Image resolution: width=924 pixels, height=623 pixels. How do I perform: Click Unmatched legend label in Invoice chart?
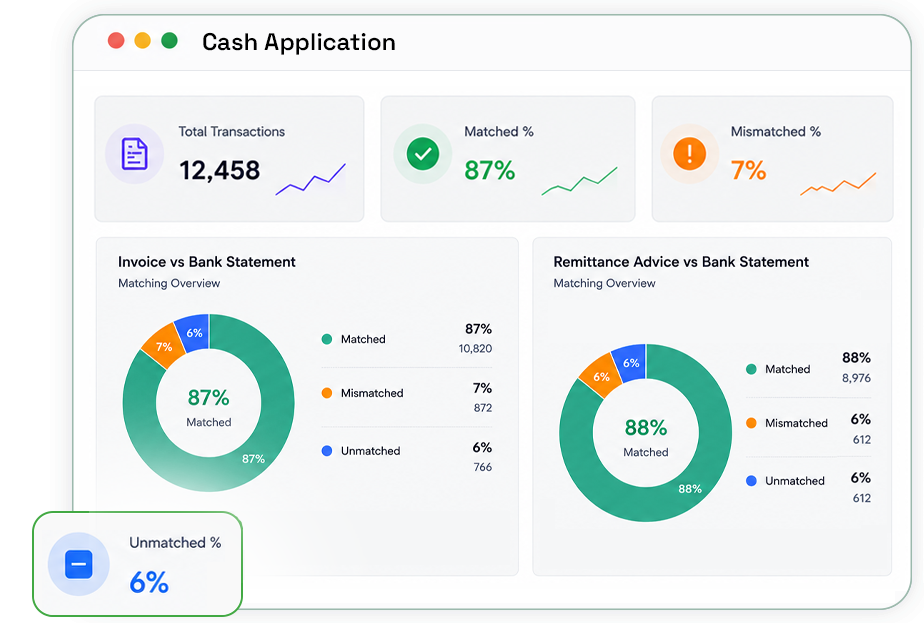370,451
